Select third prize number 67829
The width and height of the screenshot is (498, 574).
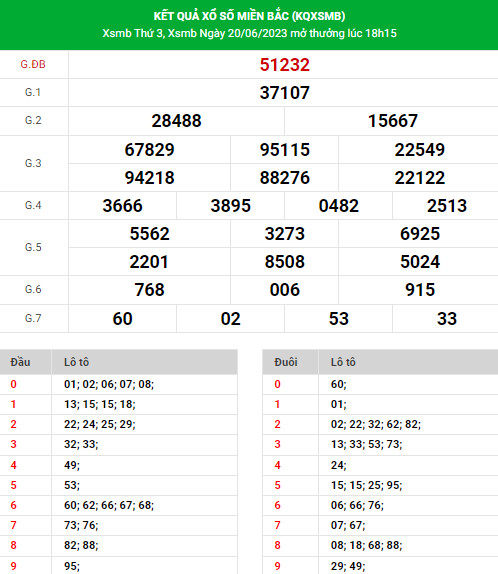(149, 150)
